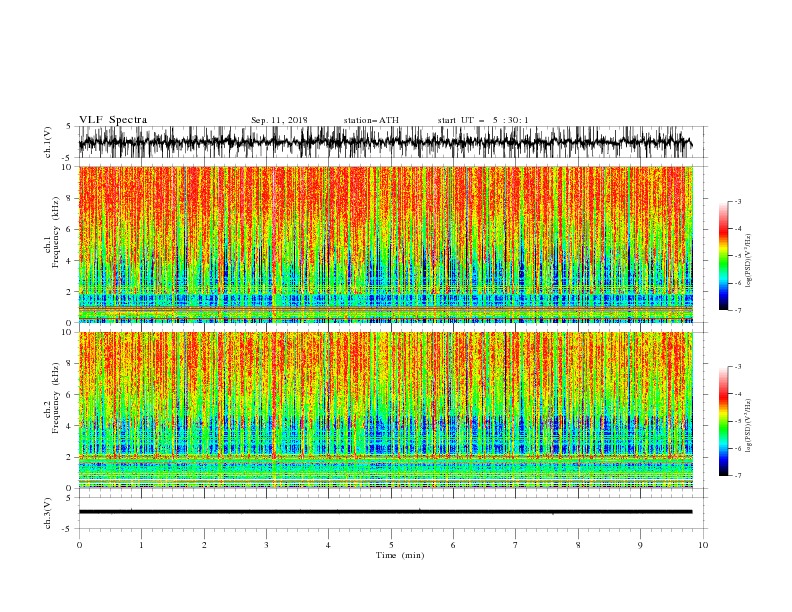This screenshot has width=792, height=612.
Task: Click time axis tick label '0'
Action: click(x=79, y=545)
